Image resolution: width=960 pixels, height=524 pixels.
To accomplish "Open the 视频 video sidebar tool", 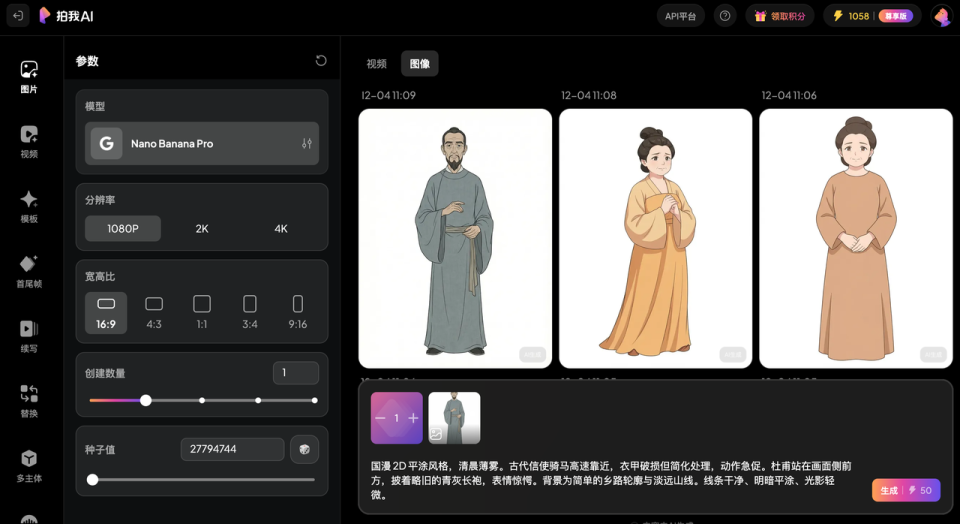I will coord(29,142).
